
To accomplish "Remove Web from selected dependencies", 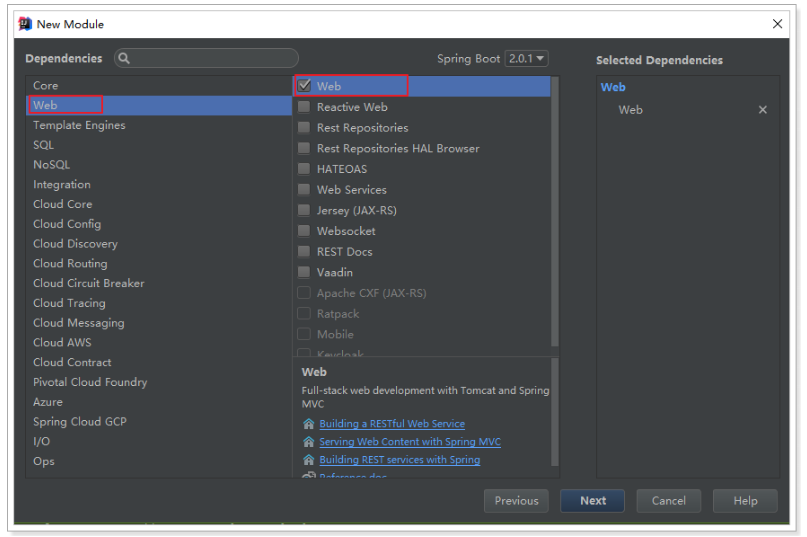I will (763, 110).
